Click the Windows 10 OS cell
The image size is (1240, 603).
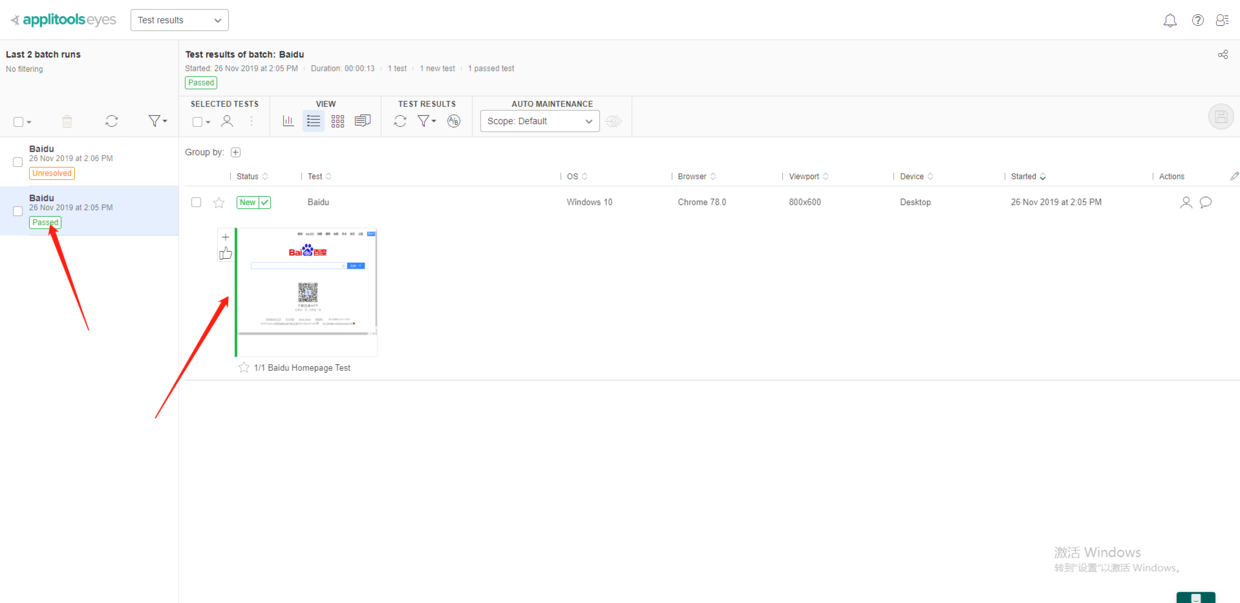pyautogui.click(x=590, y=202)
